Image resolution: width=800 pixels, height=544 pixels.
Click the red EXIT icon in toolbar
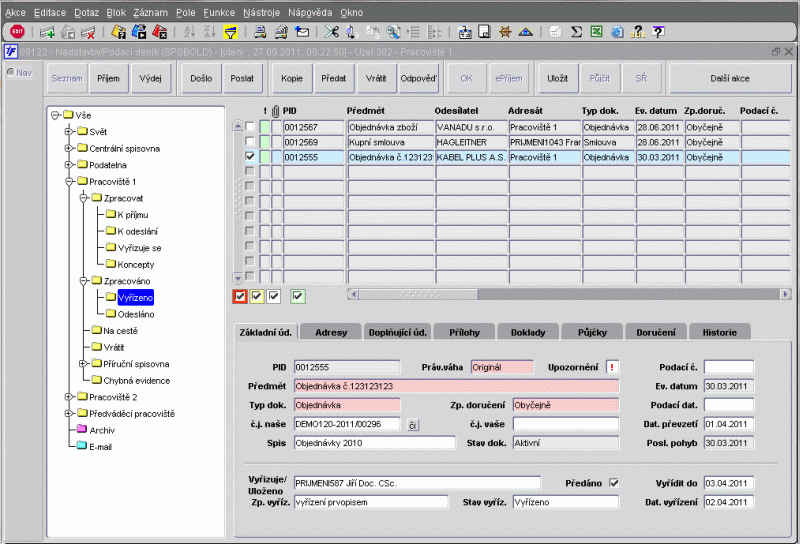(17, 32)
